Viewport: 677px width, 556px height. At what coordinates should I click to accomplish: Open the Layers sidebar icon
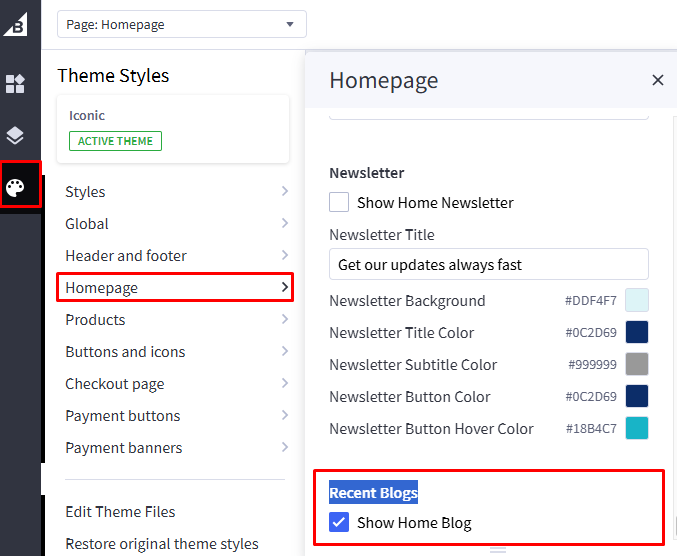coord(15,135)
